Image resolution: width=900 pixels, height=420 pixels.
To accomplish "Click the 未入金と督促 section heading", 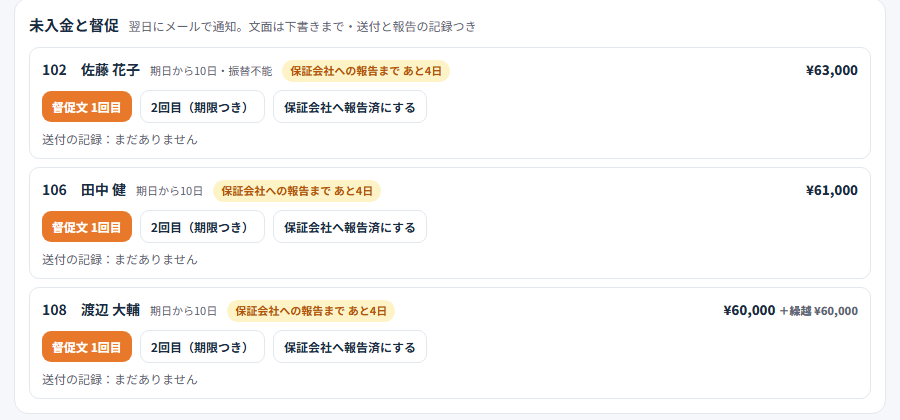I will click(74, 26).
